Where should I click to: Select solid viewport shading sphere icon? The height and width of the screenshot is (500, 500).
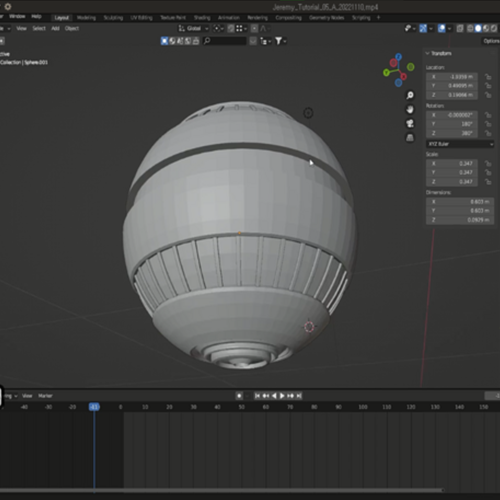pyautogui.click(x=478, y=28)
